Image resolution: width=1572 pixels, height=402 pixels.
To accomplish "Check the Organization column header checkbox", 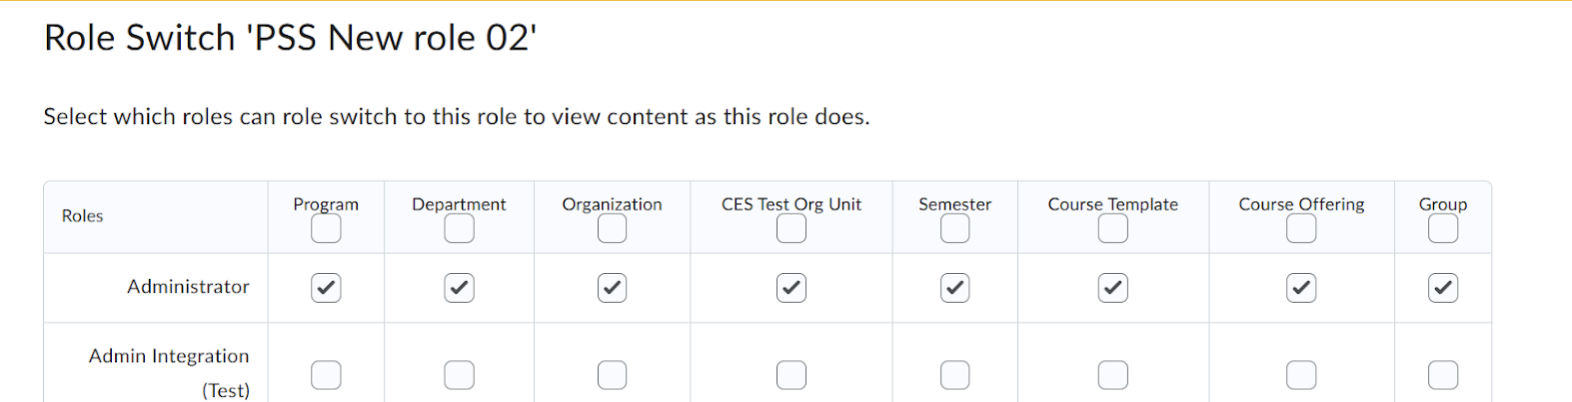I will 612,229.
